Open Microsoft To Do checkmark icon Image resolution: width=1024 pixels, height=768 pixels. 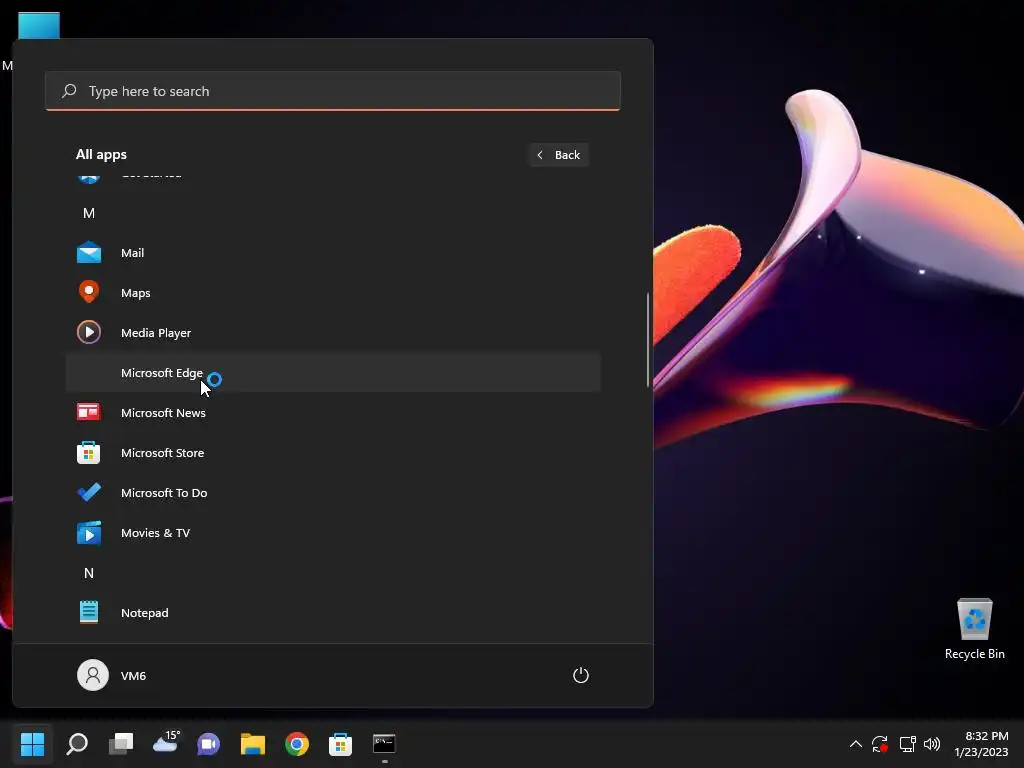(x=89, y=492)
